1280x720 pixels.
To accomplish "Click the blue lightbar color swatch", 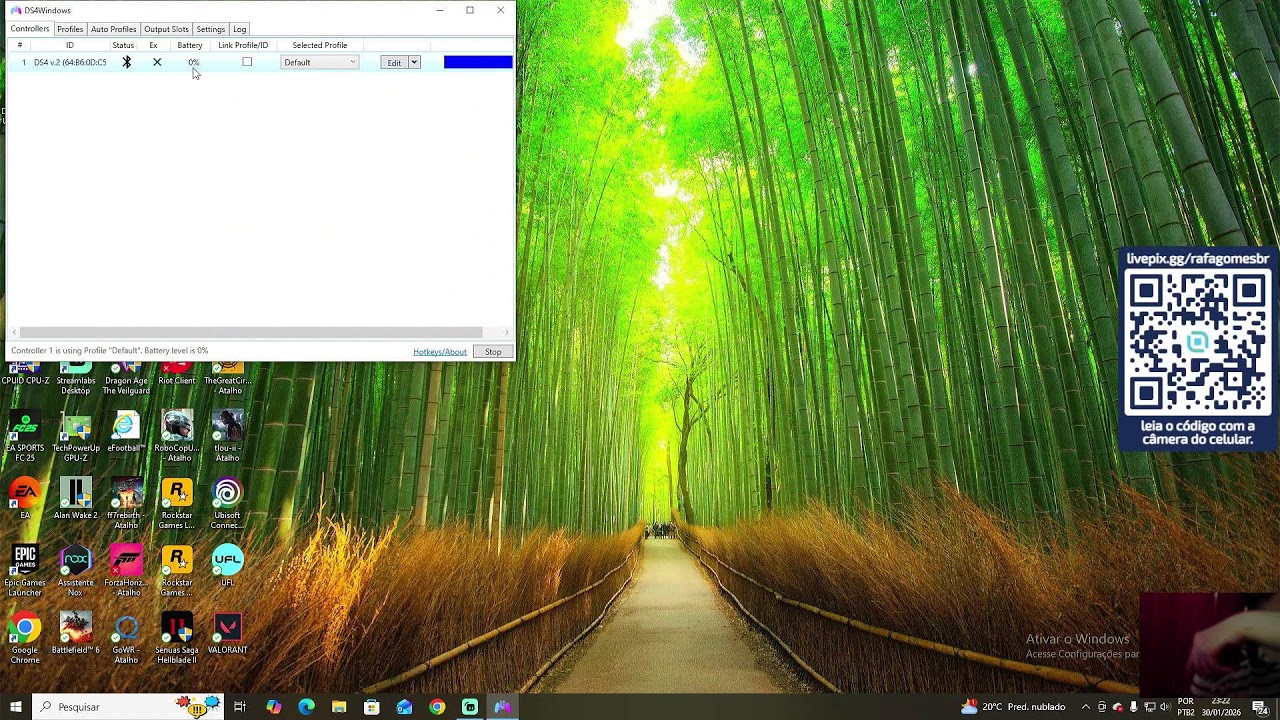I will tap(478, 62).
